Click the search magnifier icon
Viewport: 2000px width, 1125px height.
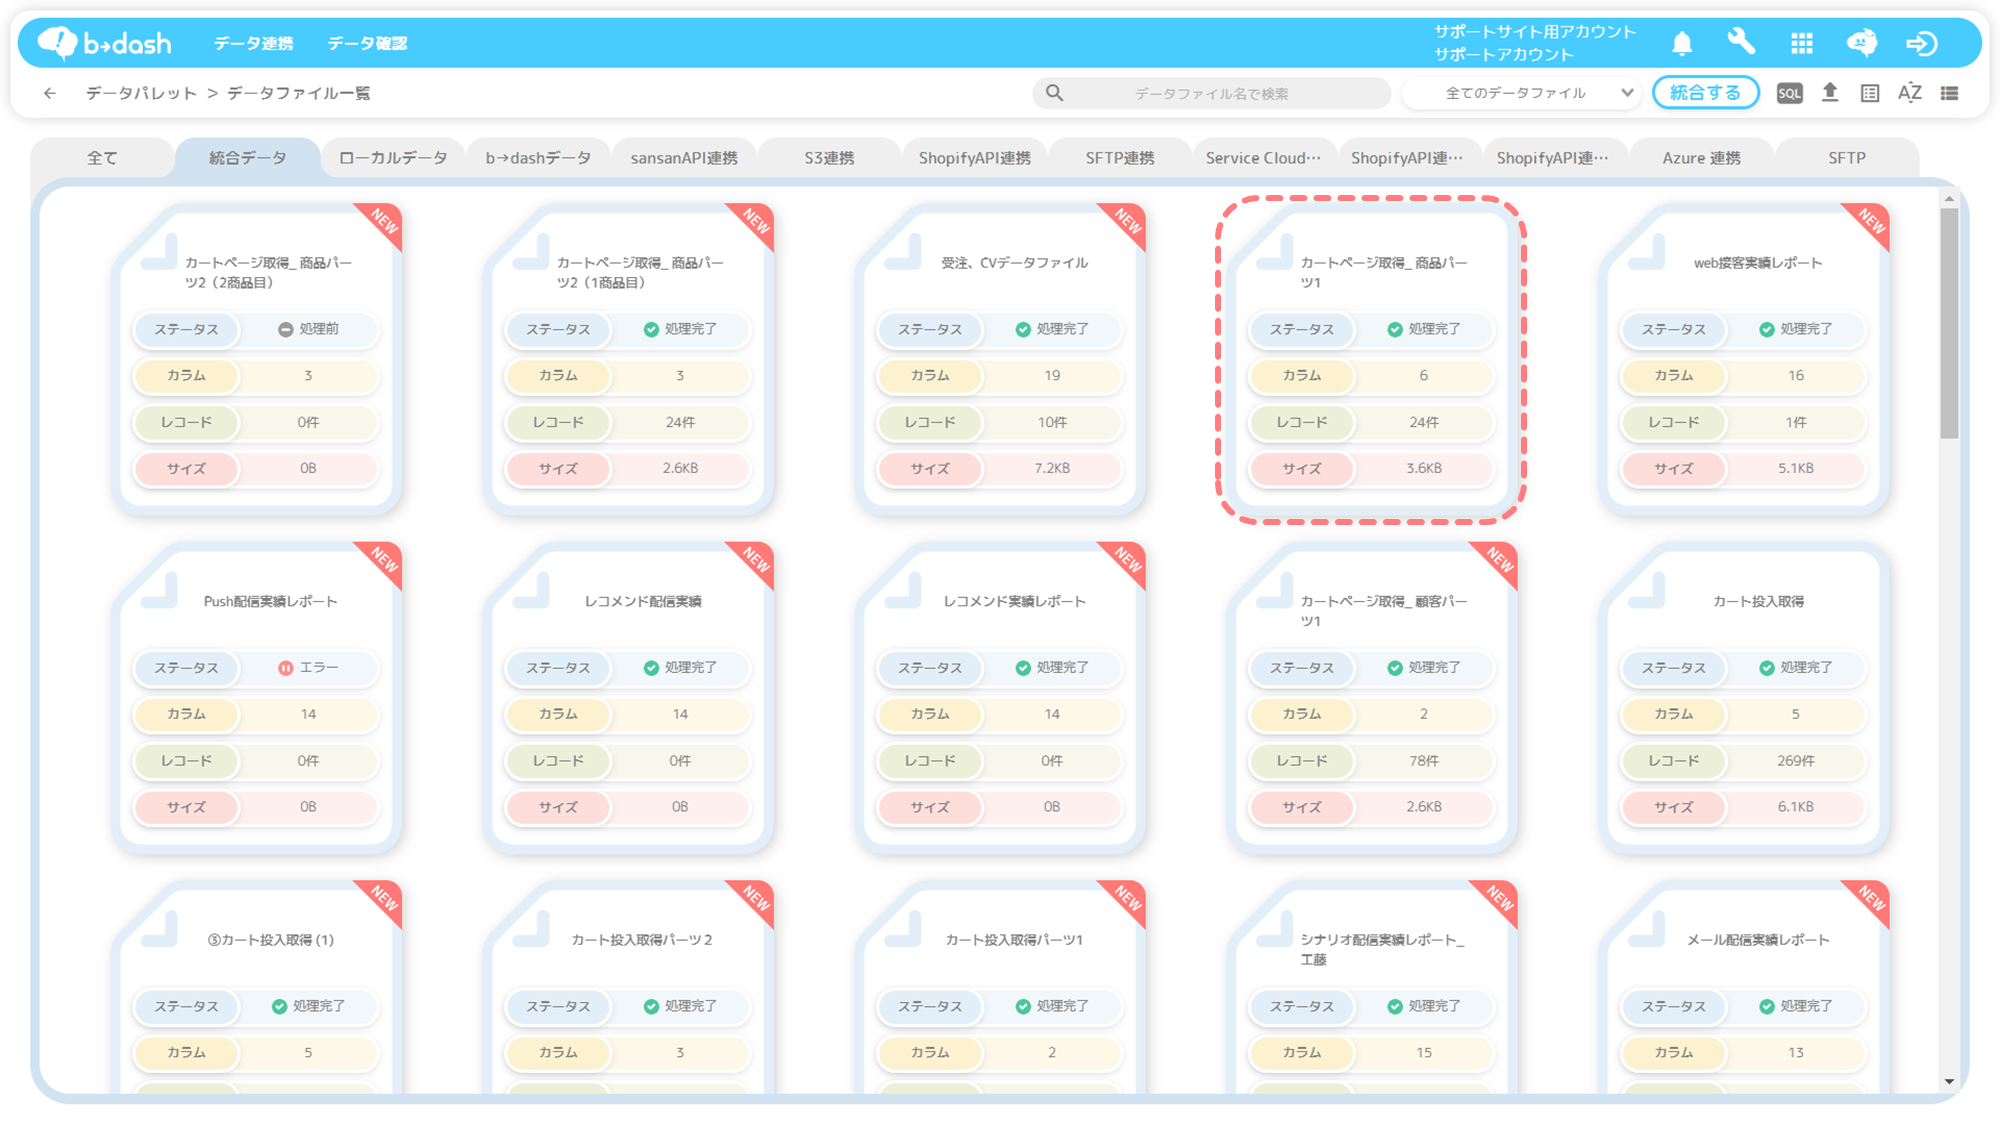pos(1054,93)
